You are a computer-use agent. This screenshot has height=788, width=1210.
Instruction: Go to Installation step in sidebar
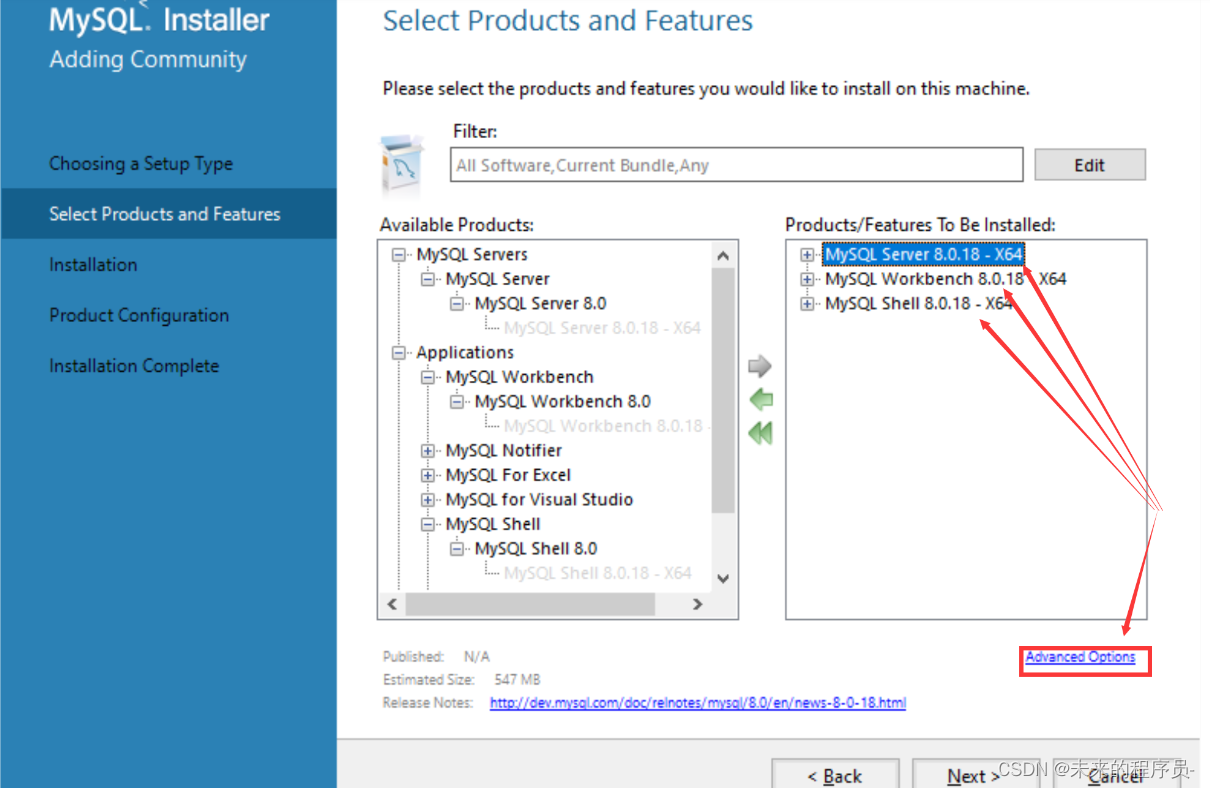point(93,265)
